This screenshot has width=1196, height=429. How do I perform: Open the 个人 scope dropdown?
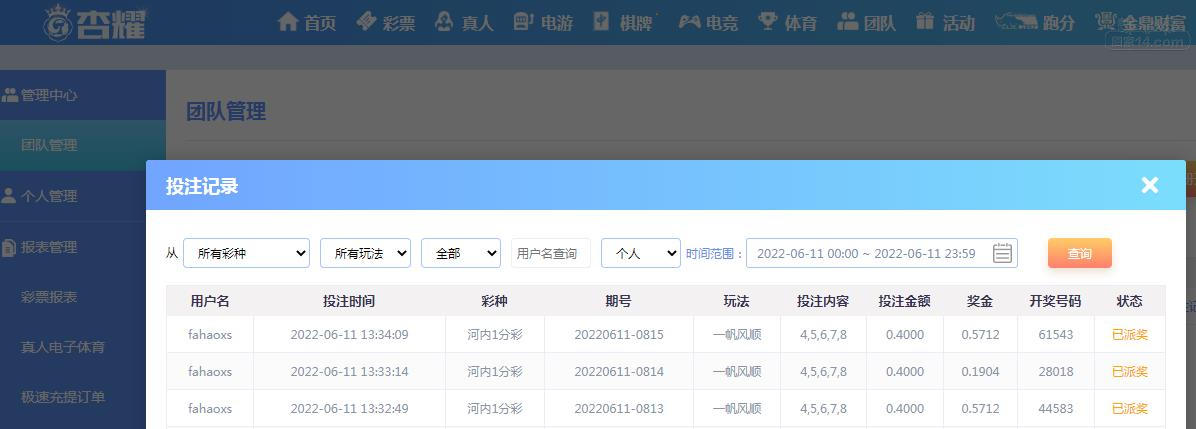[641, 253]
